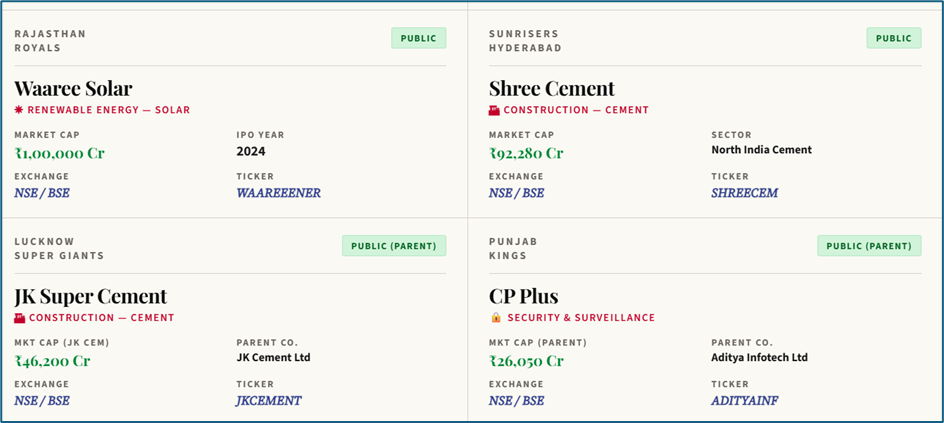Click the cement icon under JK Super Cement
The image size is (944, 423).
click(19, 318)
